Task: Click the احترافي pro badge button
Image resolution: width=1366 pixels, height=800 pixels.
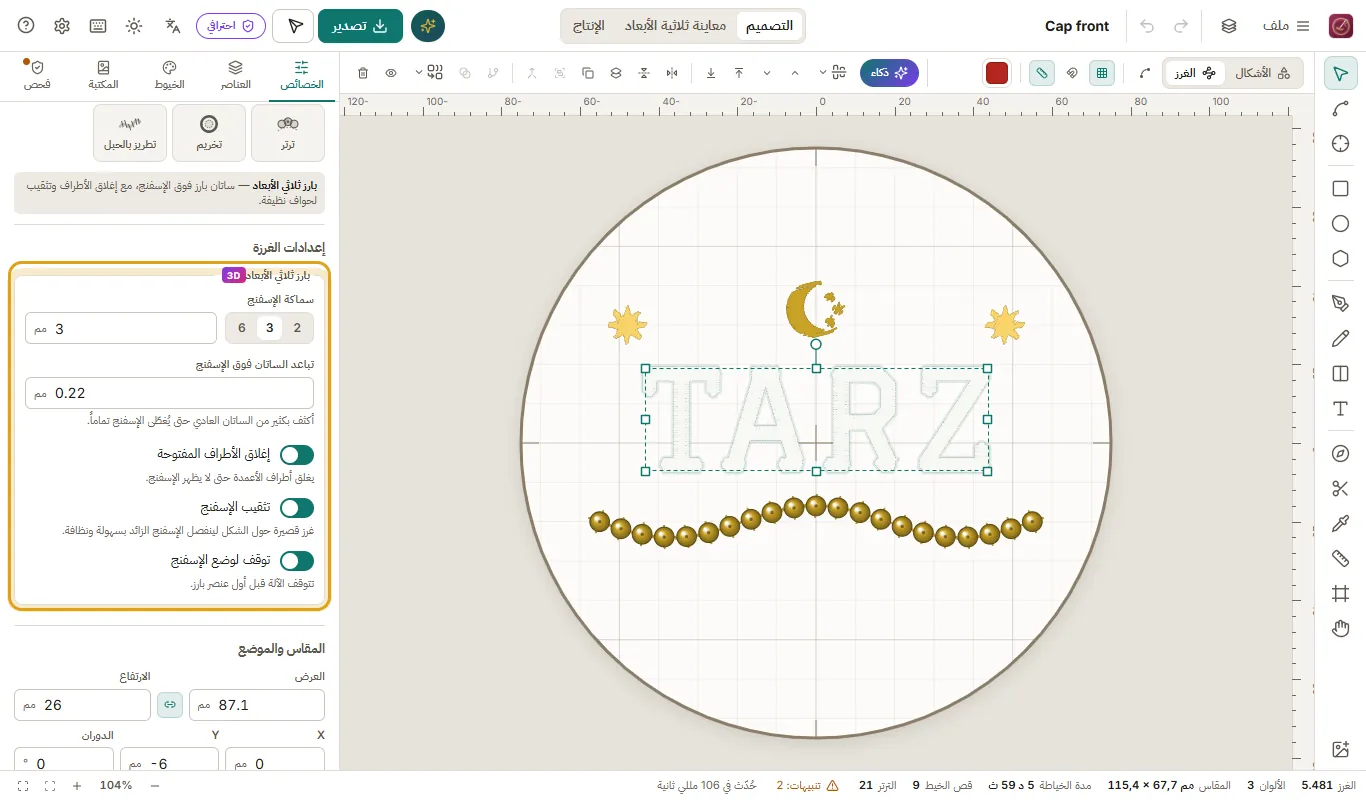Action: pyautogui.click(x=231, y=26)
